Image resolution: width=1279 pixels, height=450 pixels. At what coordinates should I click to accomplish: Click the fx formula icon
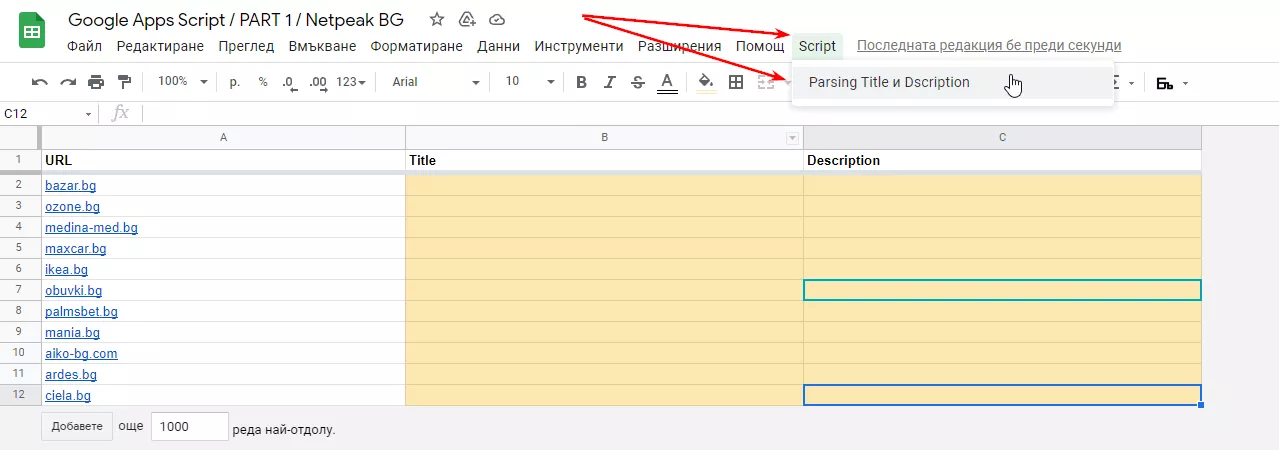(x=120, y=113)
